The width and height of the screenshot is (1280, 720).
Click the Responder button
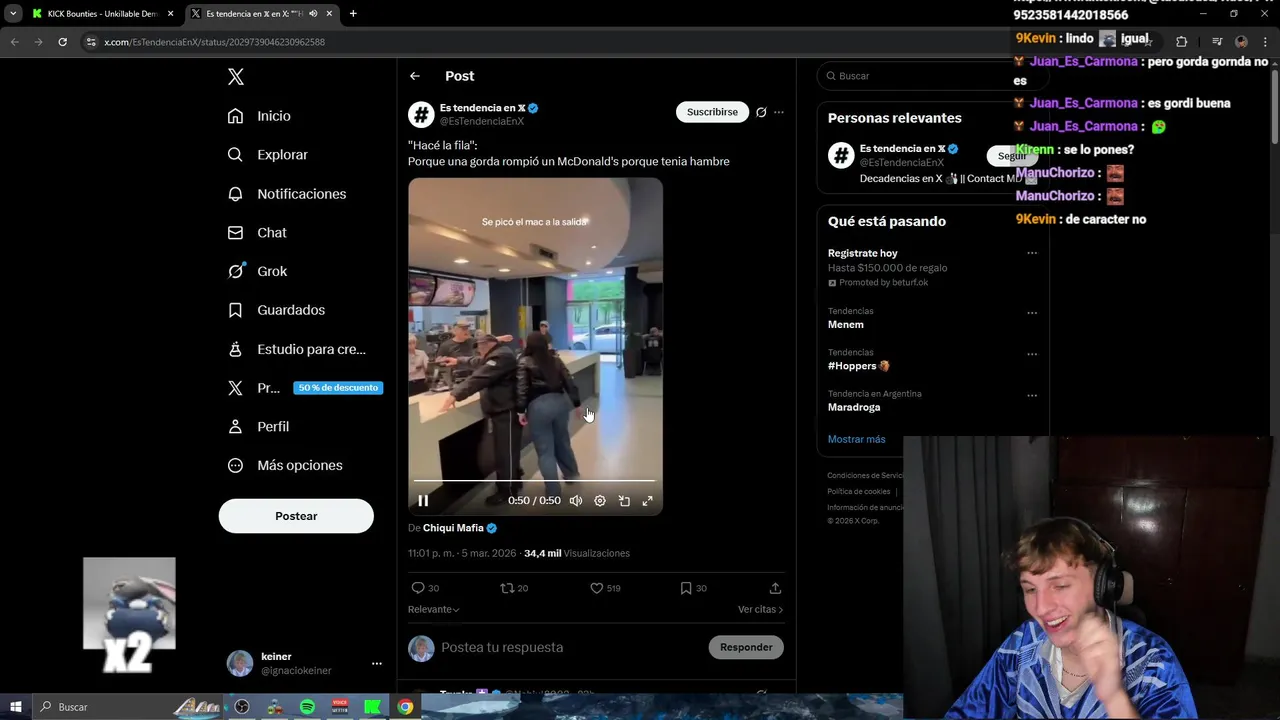tap(746, 647)
